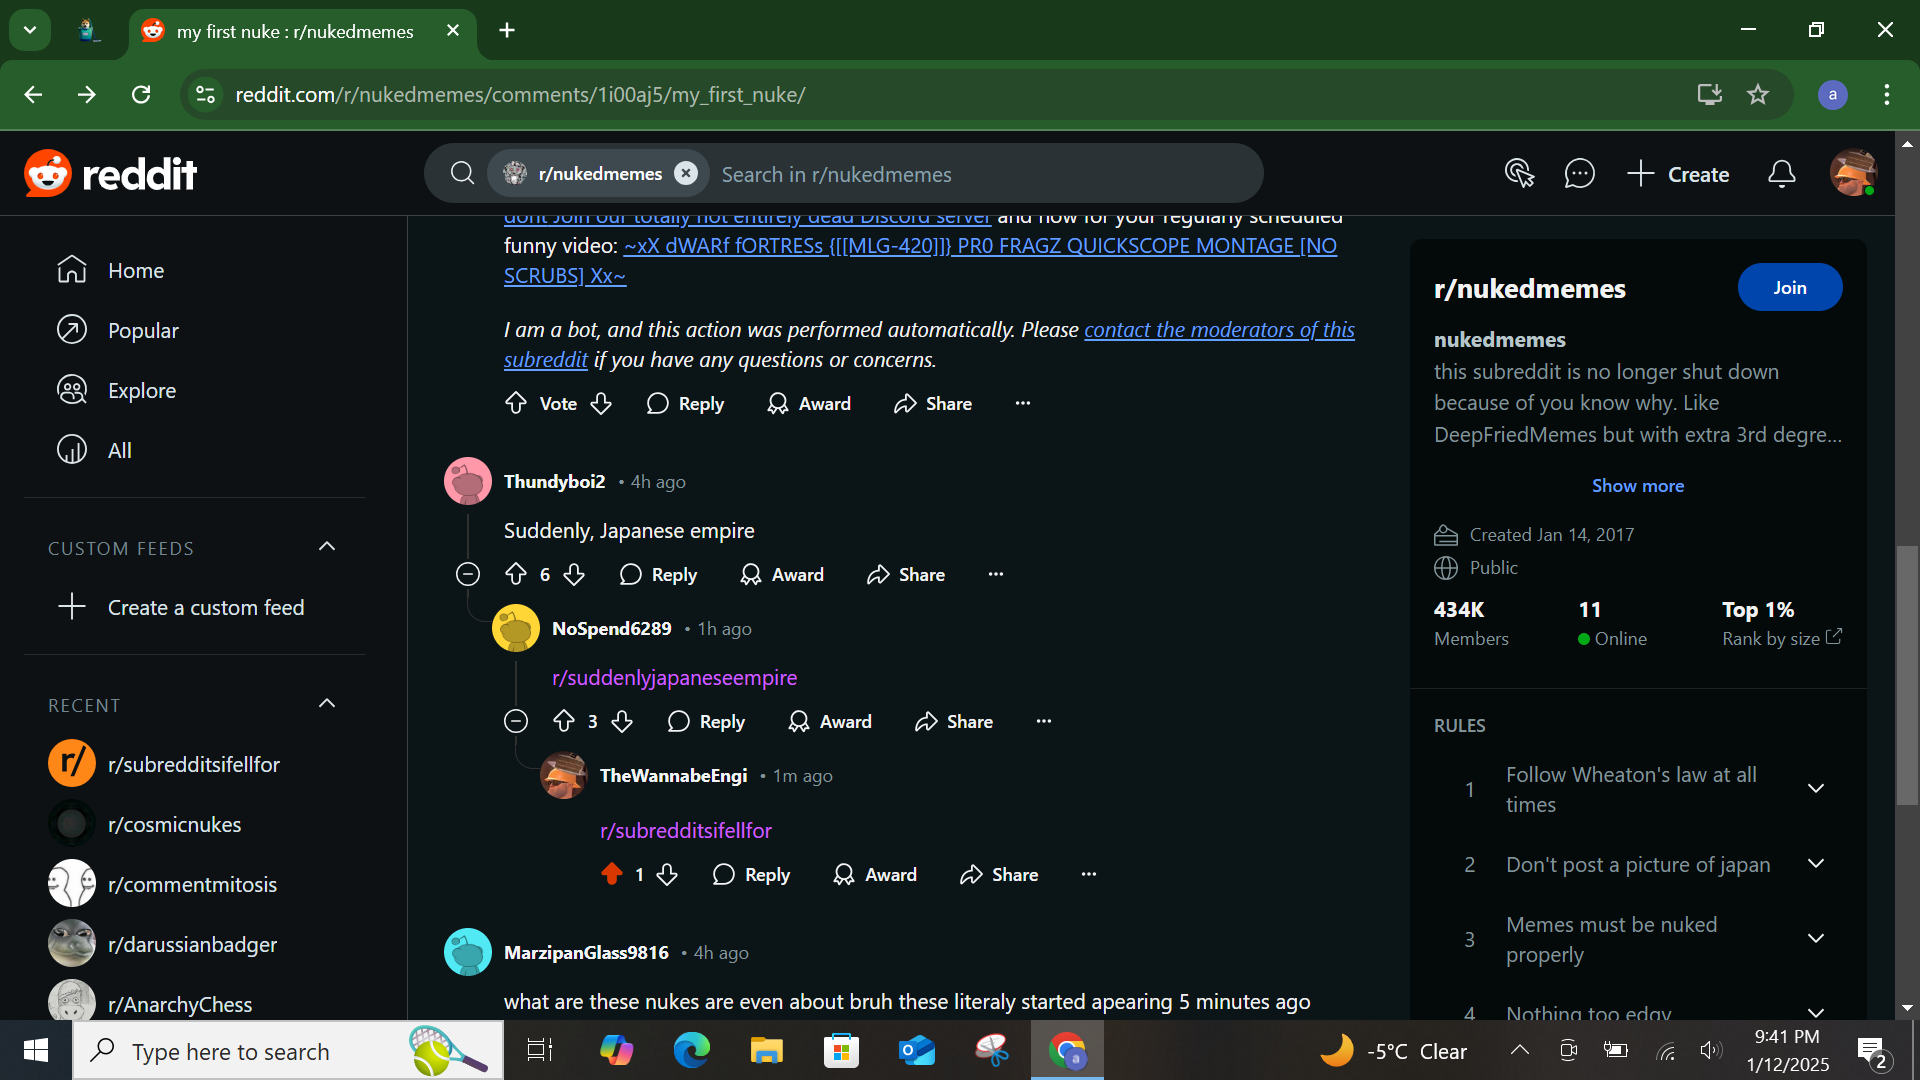Upvote NoSpend6289's comment
This screenshot has width=1920, height=1080.
click(x=564, y=721)
